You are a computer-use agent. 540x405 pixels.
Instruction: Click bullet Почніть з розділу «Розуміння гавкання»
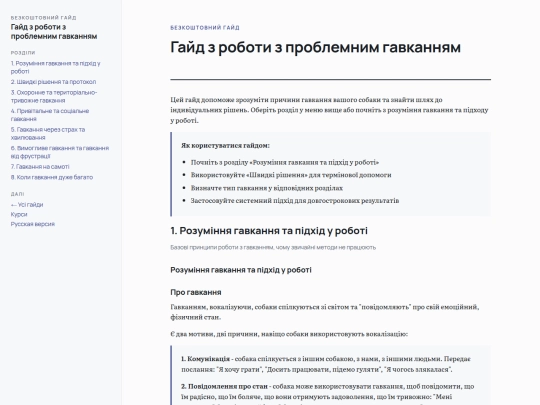[x=285, y=162]
